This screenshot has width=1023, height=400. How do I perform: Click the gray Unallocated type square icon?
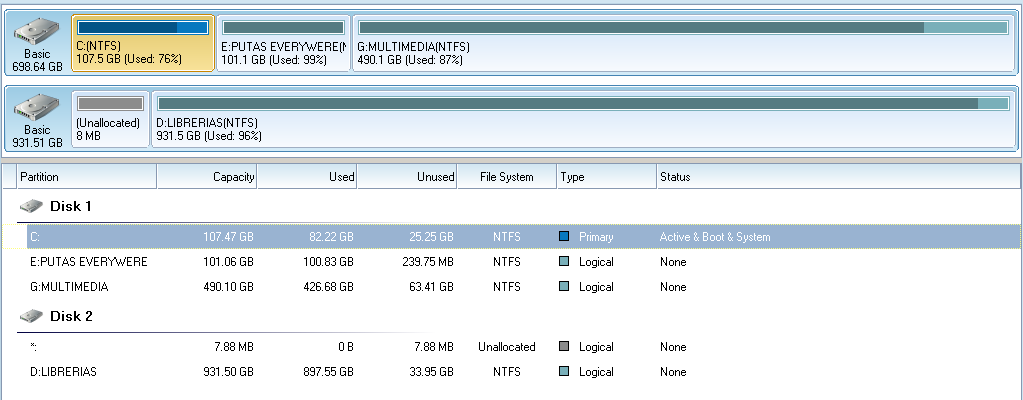click(564, 347)
